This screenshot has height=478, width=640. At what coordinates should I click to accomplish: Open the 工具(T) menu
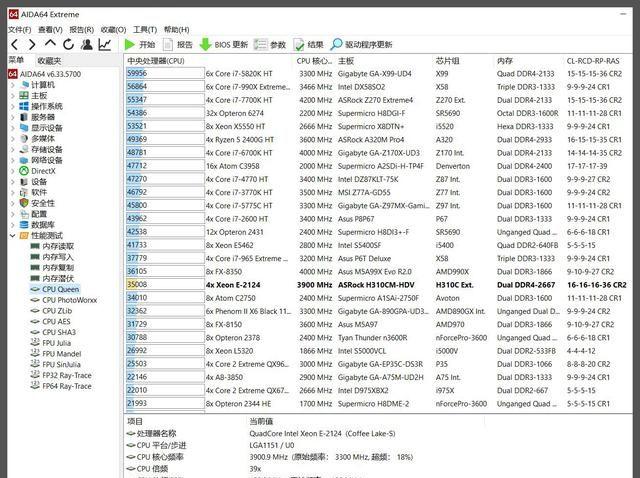pyautogui.click(x=145, y=29)
